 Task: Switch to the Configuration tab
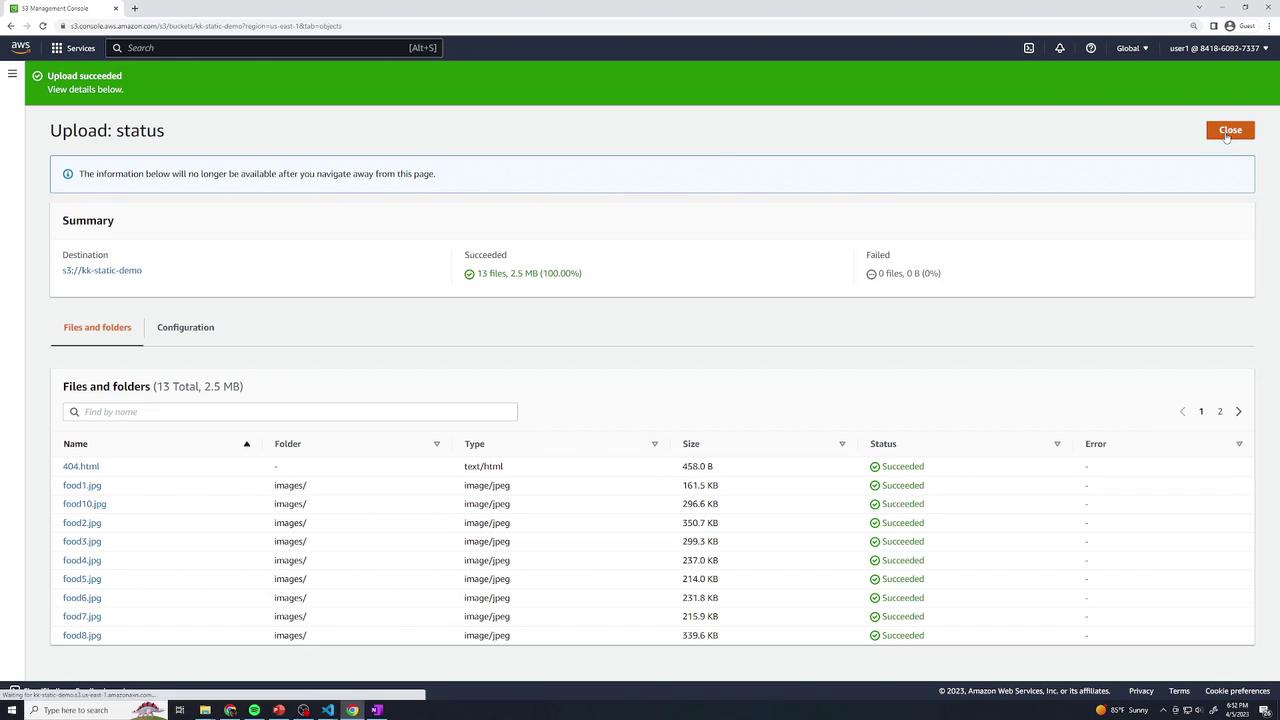click(x=185, y=328)
